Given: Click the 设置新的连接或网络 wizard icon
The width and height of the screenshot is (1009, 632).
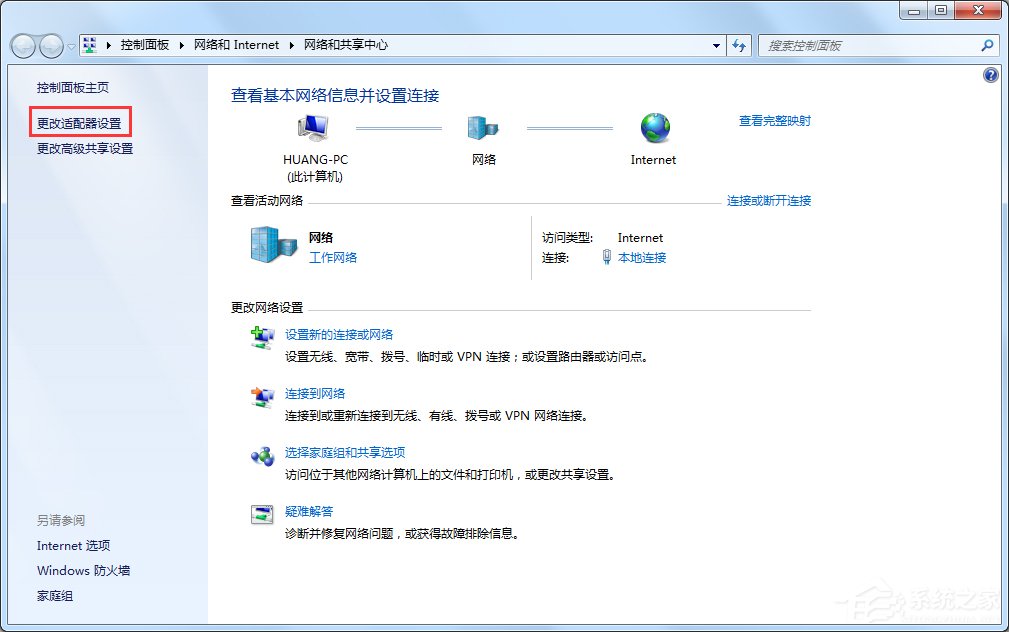Looking at the screenshot, I should tap(262, 335).
